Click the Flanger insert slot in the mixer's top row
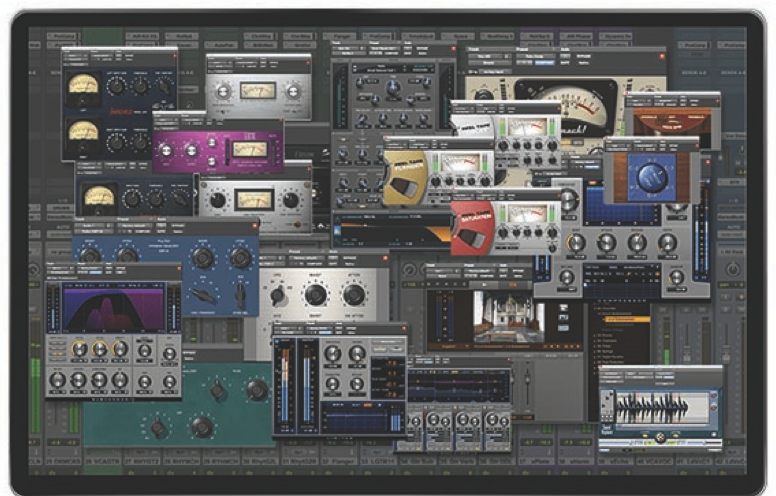The image size is (776, 496). [x=341, y=36]
